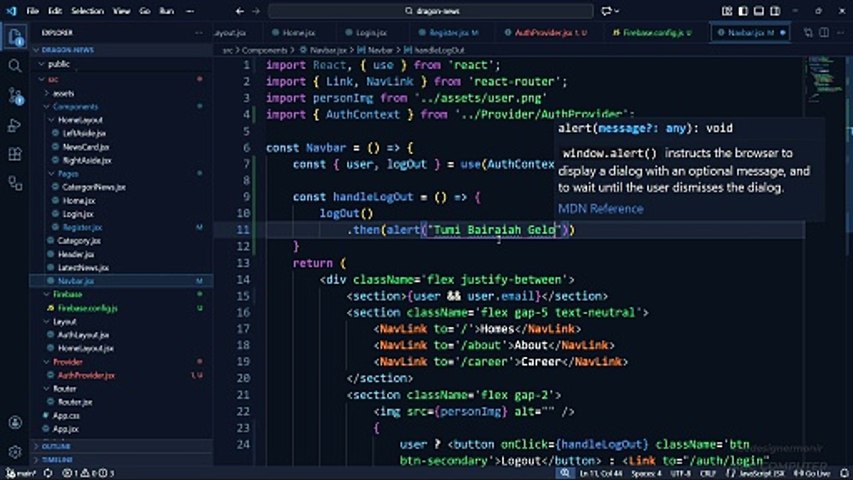Open the MDN Reference link in tooltip

pos(601,209)
